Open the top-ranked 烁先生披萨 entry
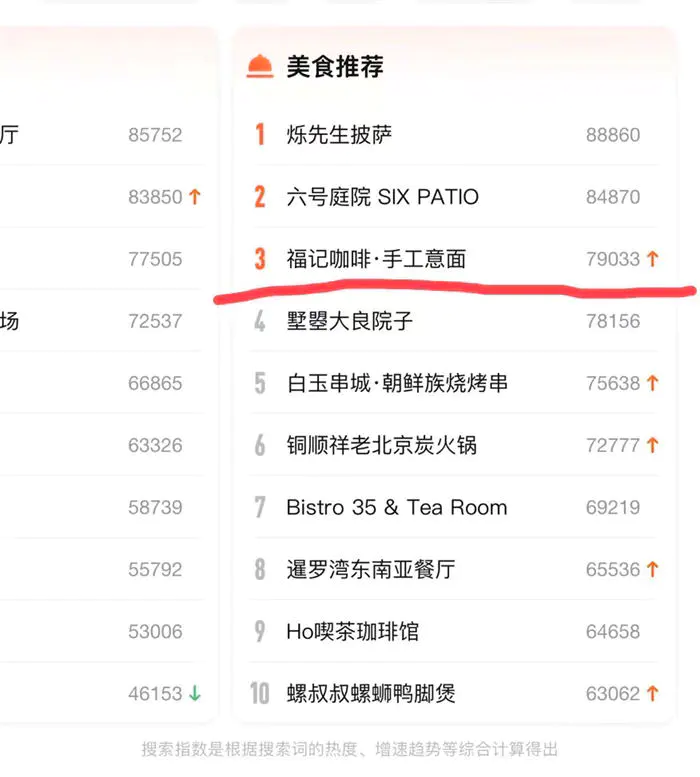700x777 pixels. click(x=339, y=135)
